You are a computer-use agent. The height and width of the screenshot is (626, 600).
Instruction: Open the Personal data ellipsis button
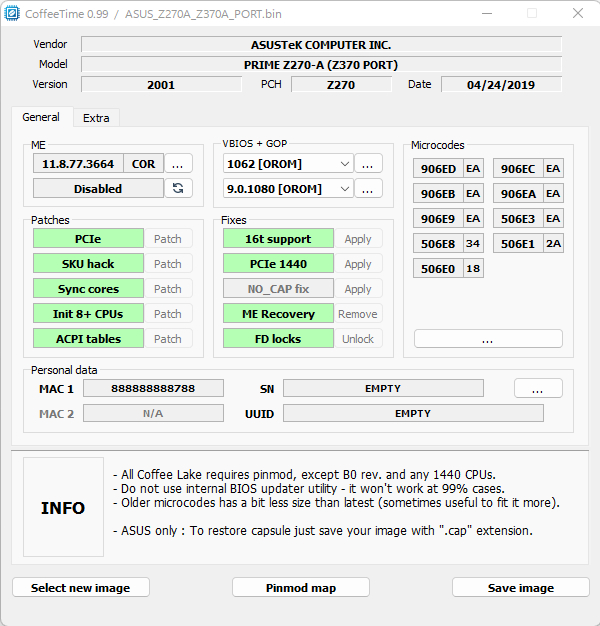point(538,388)
